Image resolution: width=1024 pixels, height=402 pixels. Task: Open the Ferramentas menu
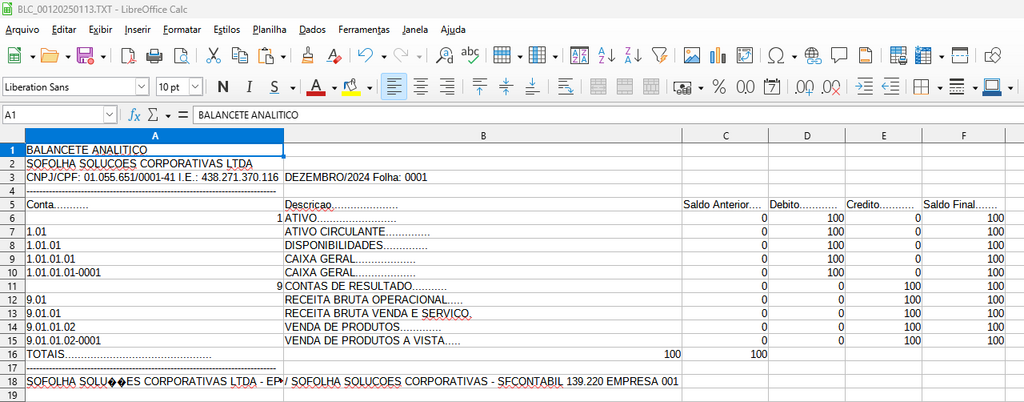[x=363, y=30]
